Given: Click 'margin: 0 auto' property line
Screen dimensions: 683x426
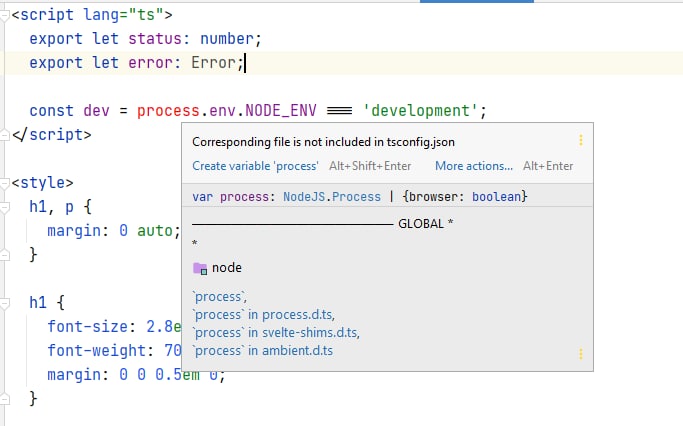Looking at the screenshot, I should click(114, 230).
